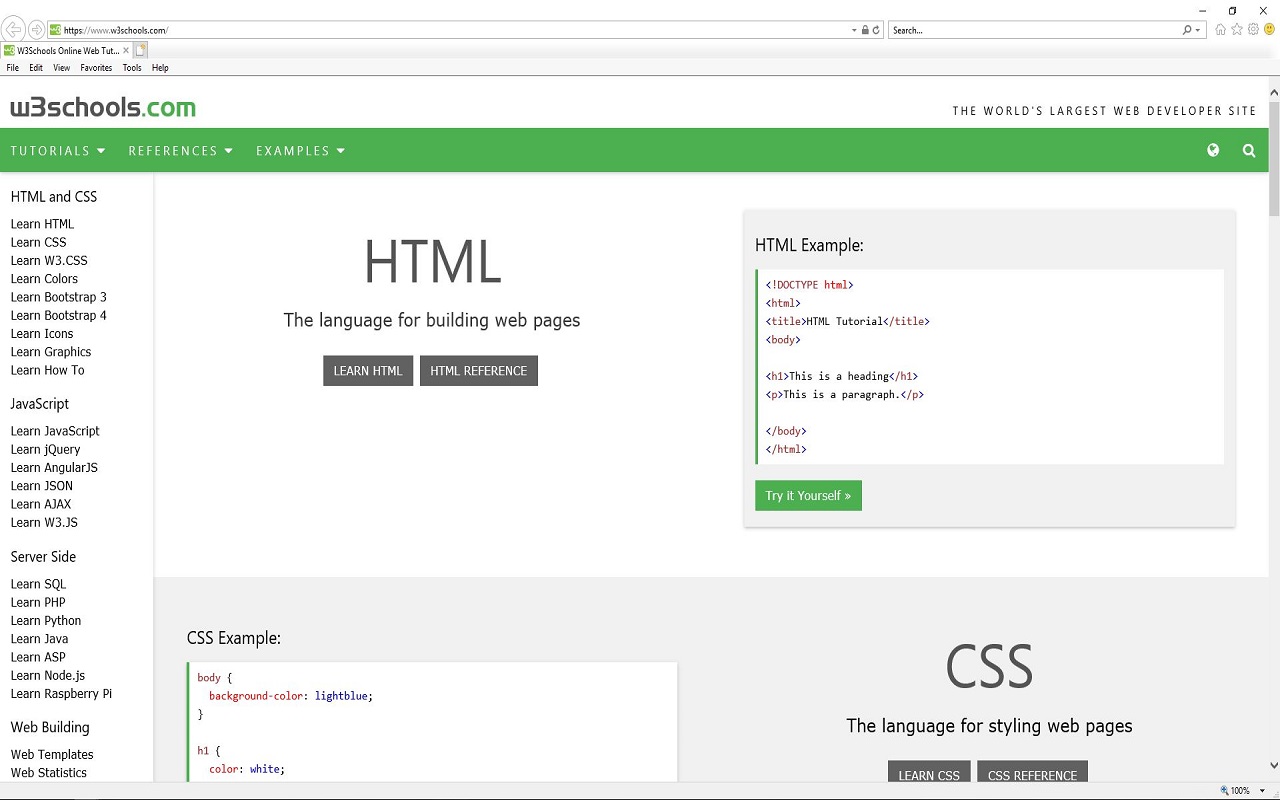1280x800 pixels.
Task: Open the Learn AngularJS sidebar link
Action: pyautogui.click(x=54, y=468)
